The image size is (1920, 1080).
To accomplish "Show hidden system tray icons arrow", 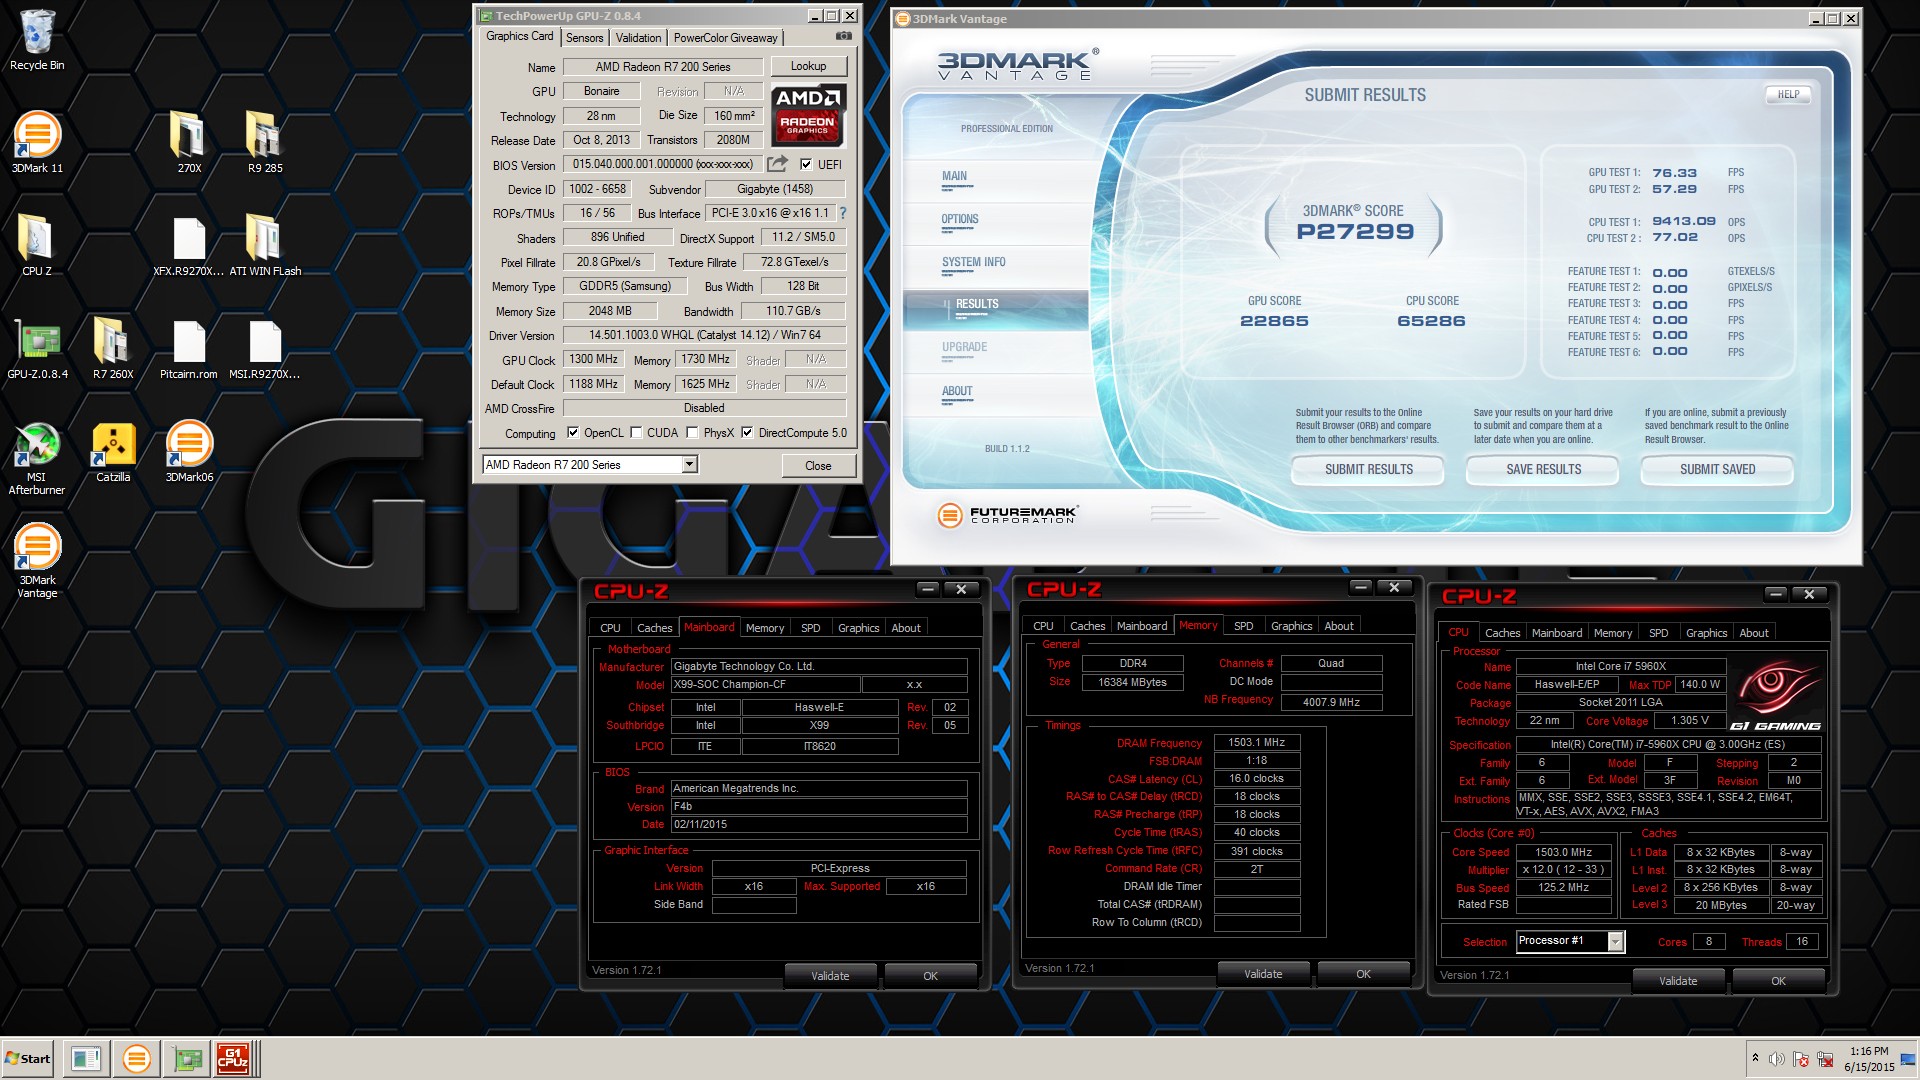I will point(1755,1058).
